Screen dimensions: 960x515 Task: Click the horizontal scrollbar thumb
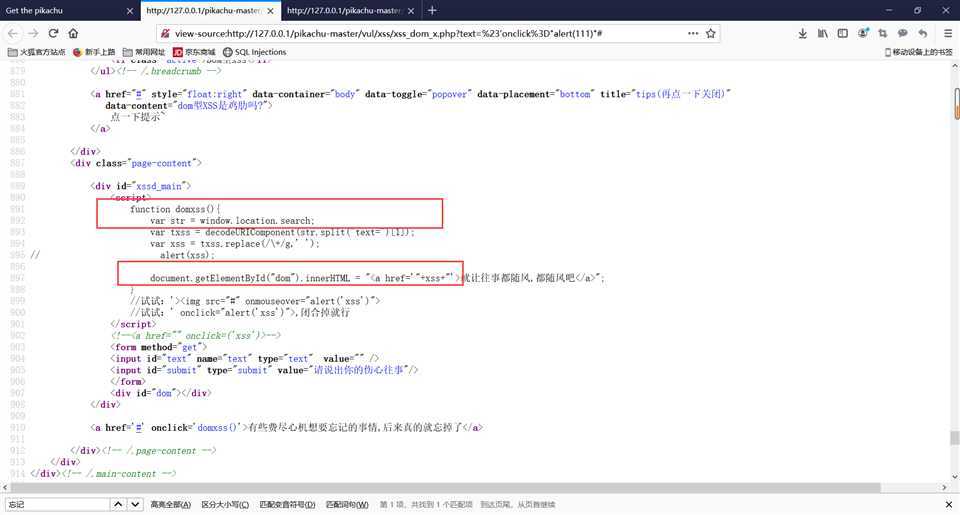[446, 487]
